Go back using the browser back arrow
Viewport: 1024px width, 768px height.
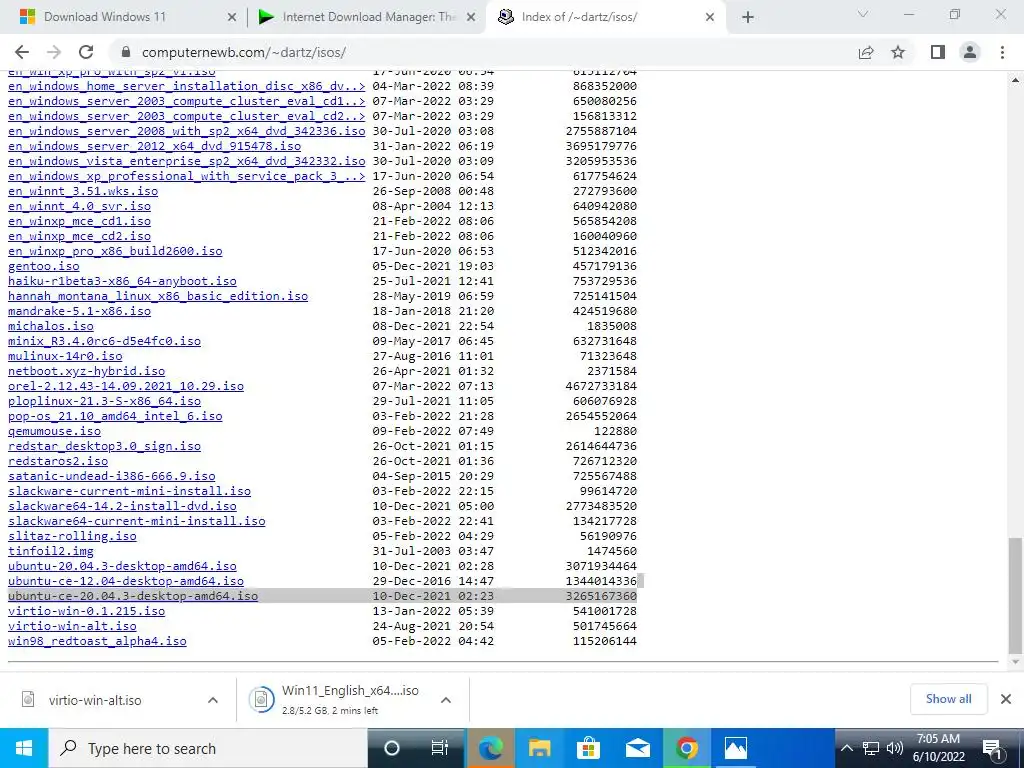22,52
